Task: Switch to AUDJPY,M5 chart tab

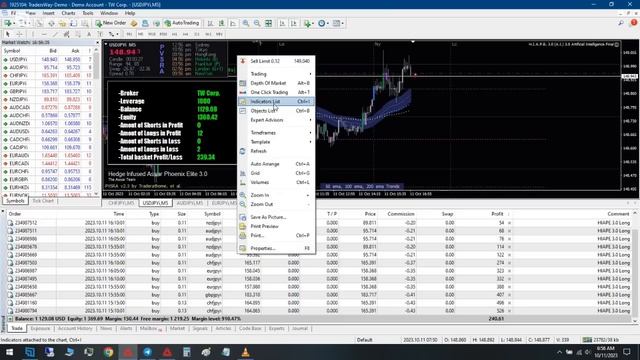Action: 190,203
